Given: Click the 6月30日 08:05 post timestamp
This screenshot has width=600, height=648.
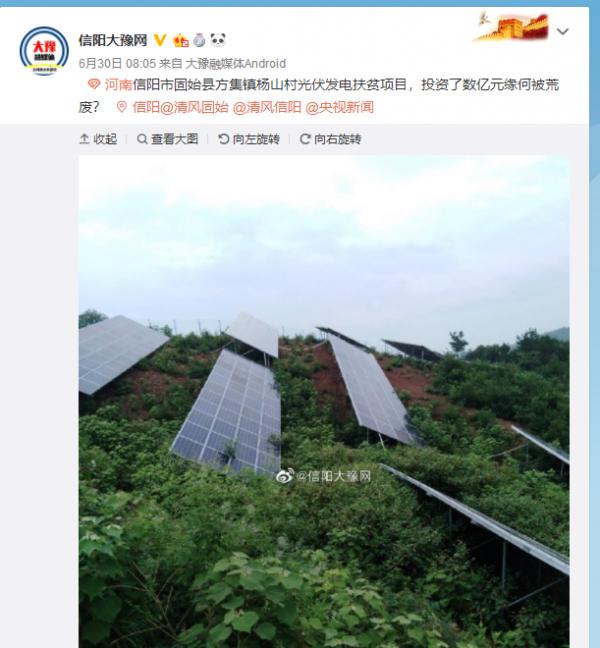Looking at the screenshot, I should point(117,63).
